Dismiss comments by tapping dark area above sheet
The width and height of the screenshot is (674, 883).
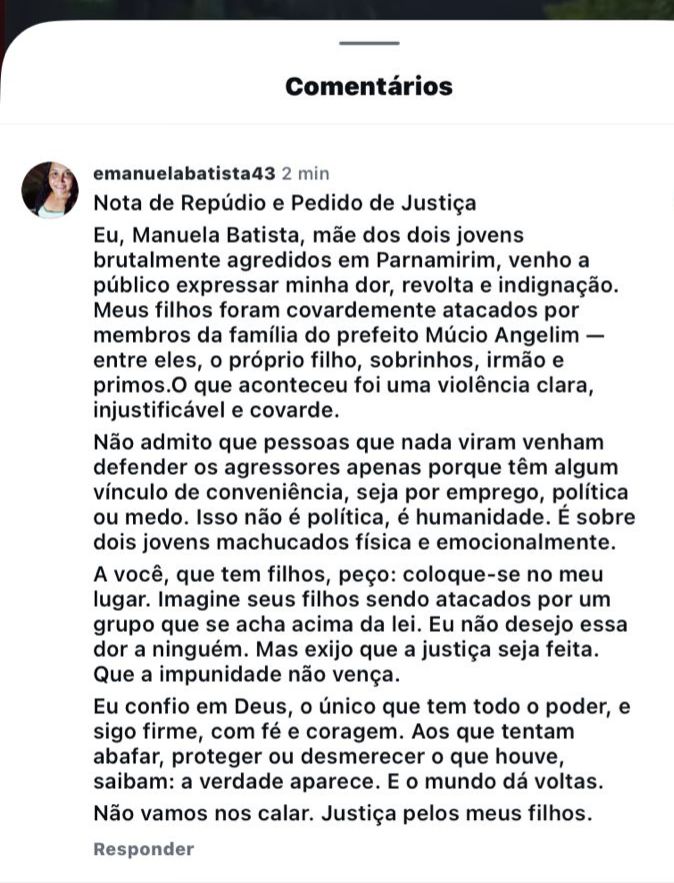338,8
